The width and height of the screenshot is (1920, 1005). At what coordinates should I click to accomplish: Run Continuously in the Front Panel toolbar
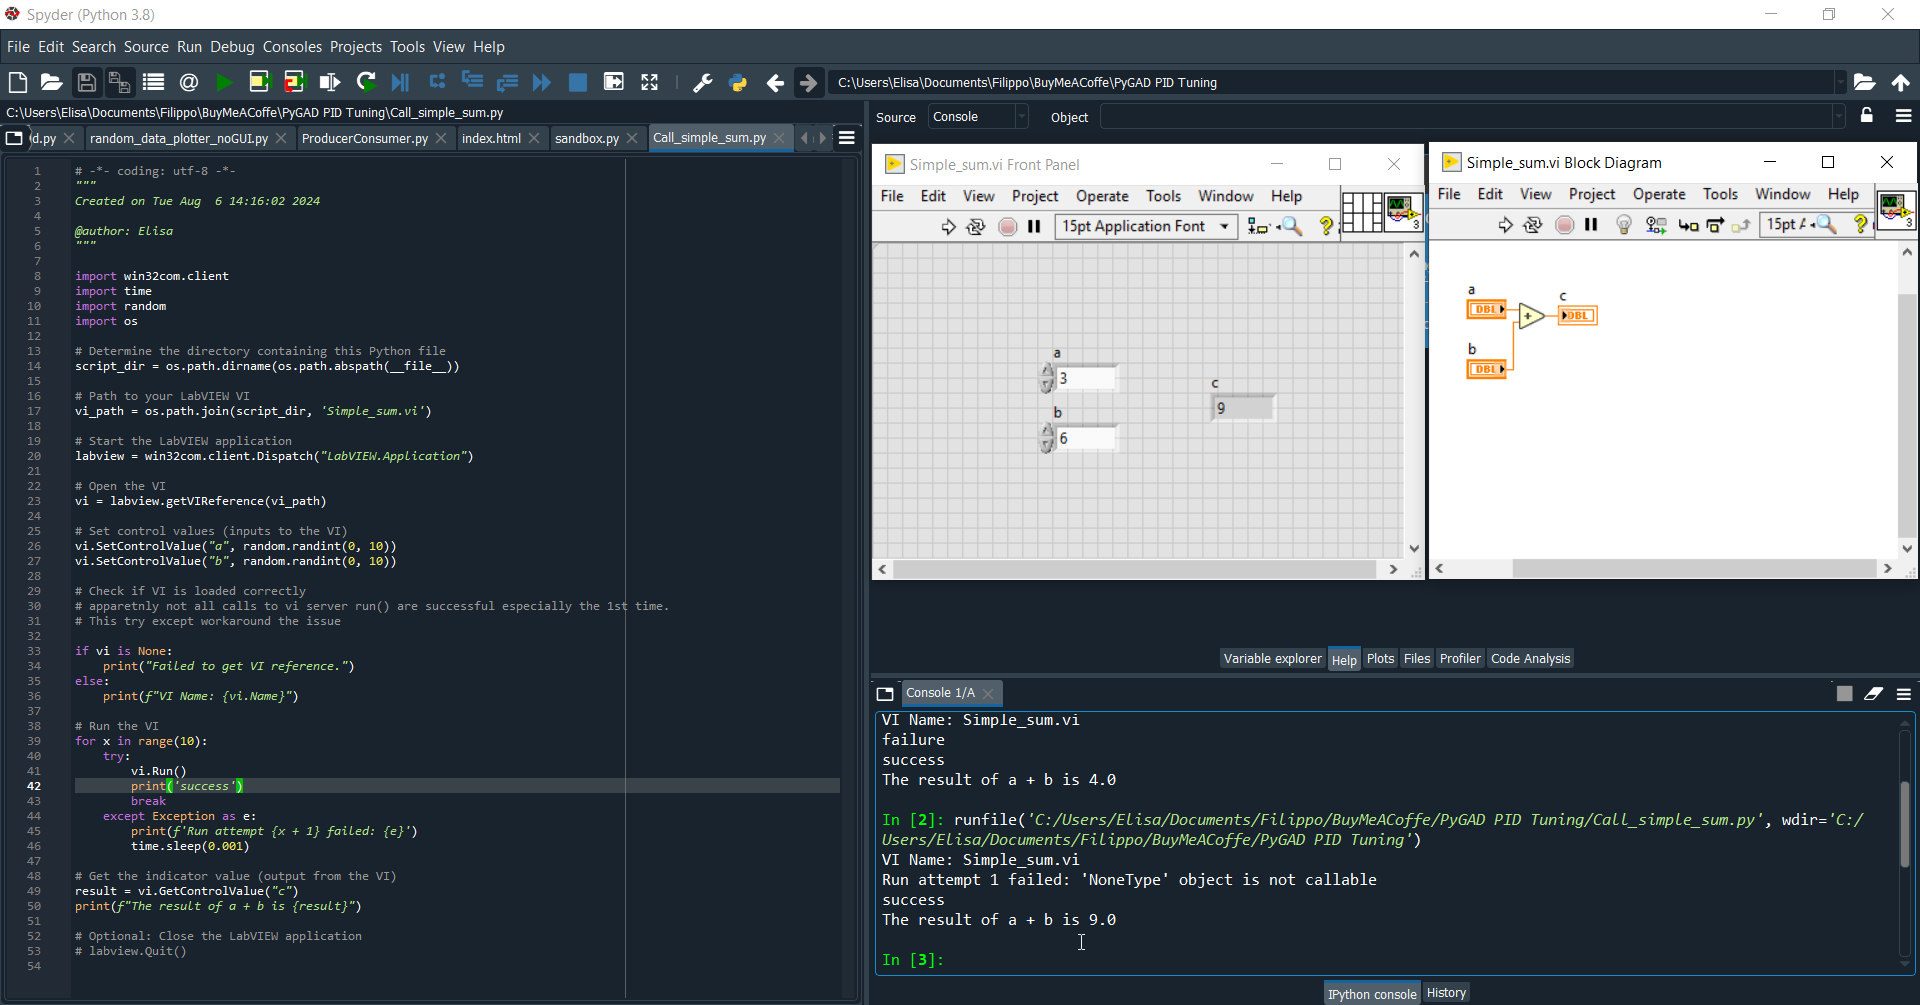point(976,227)
